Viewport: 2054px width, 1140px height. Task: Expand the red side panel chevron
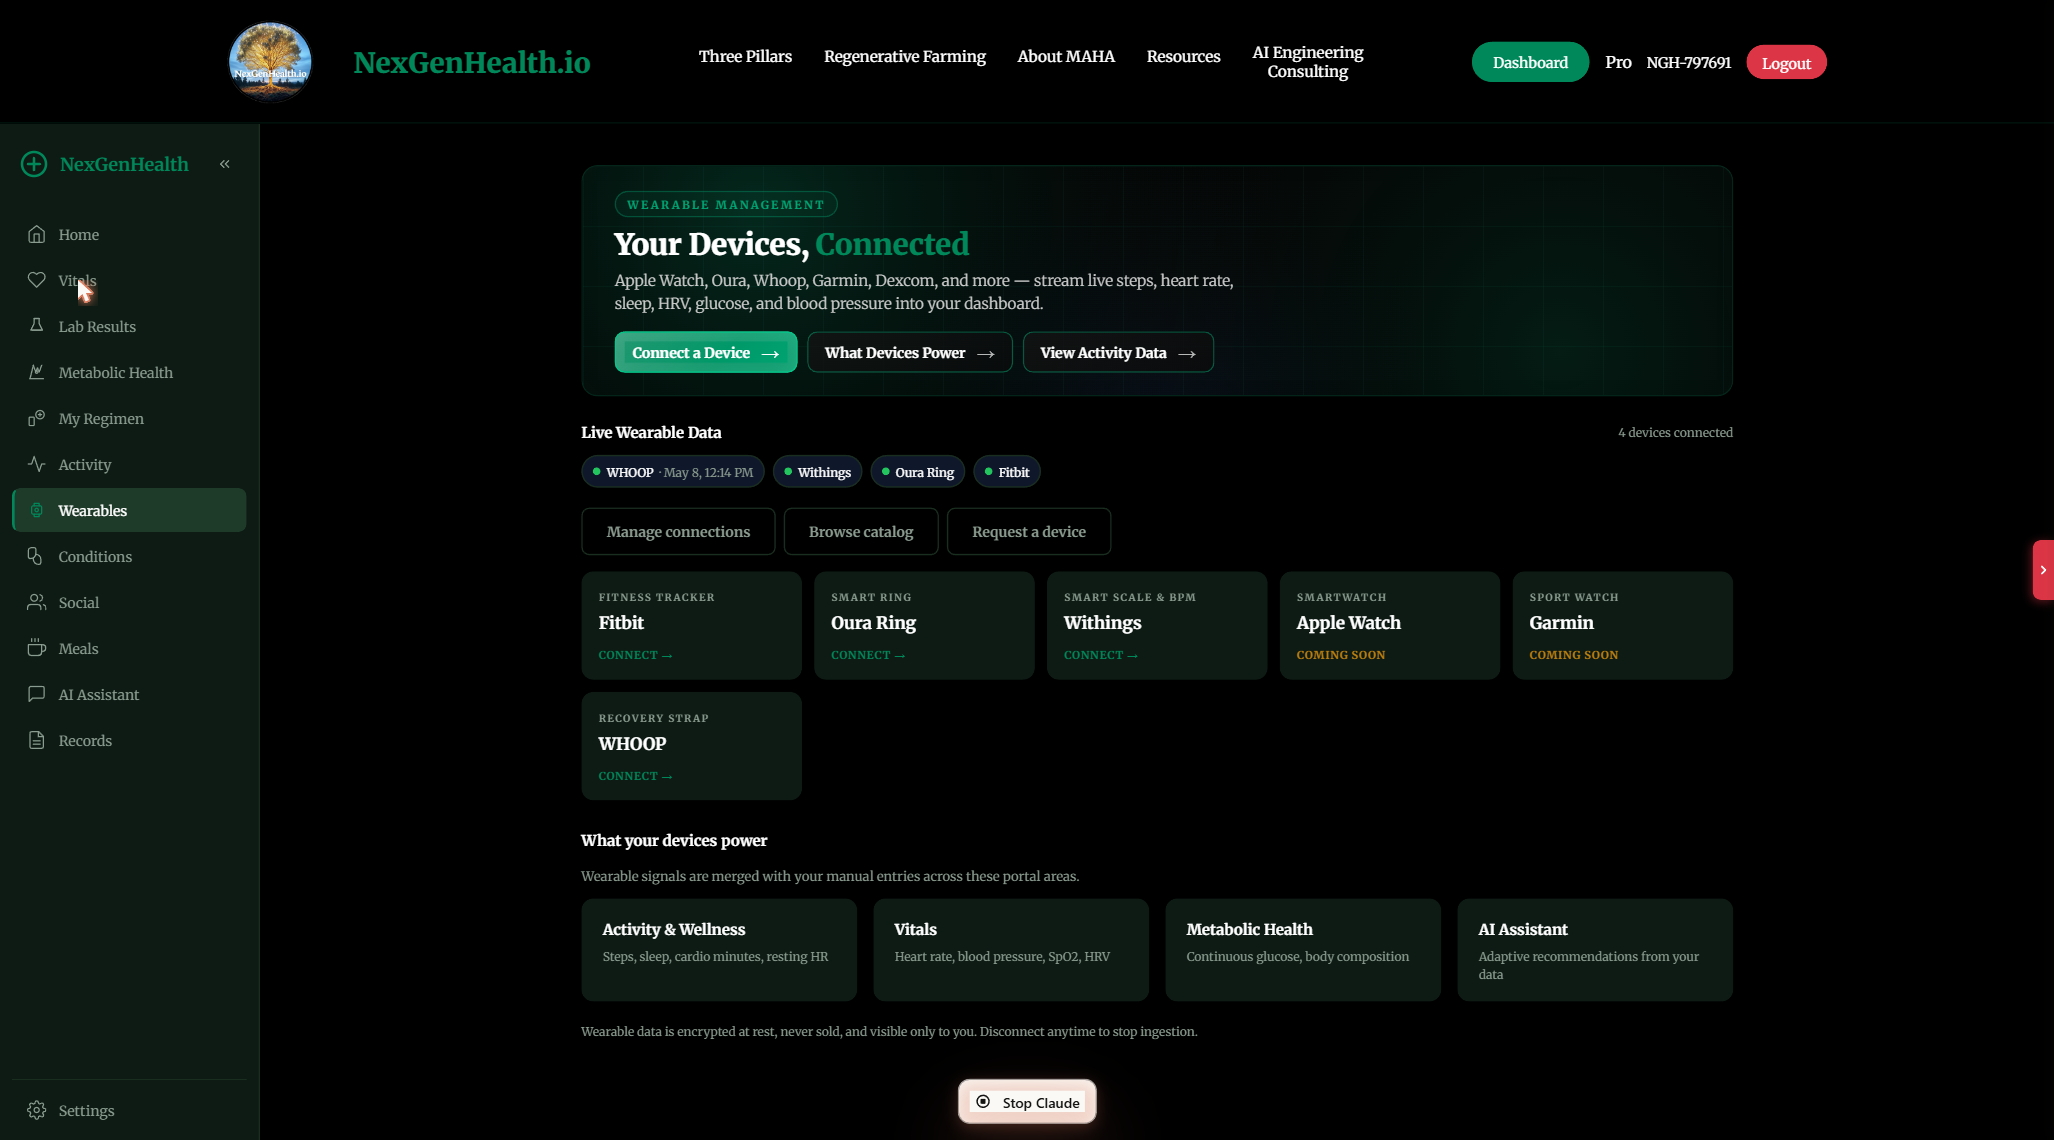(2043, 570)
